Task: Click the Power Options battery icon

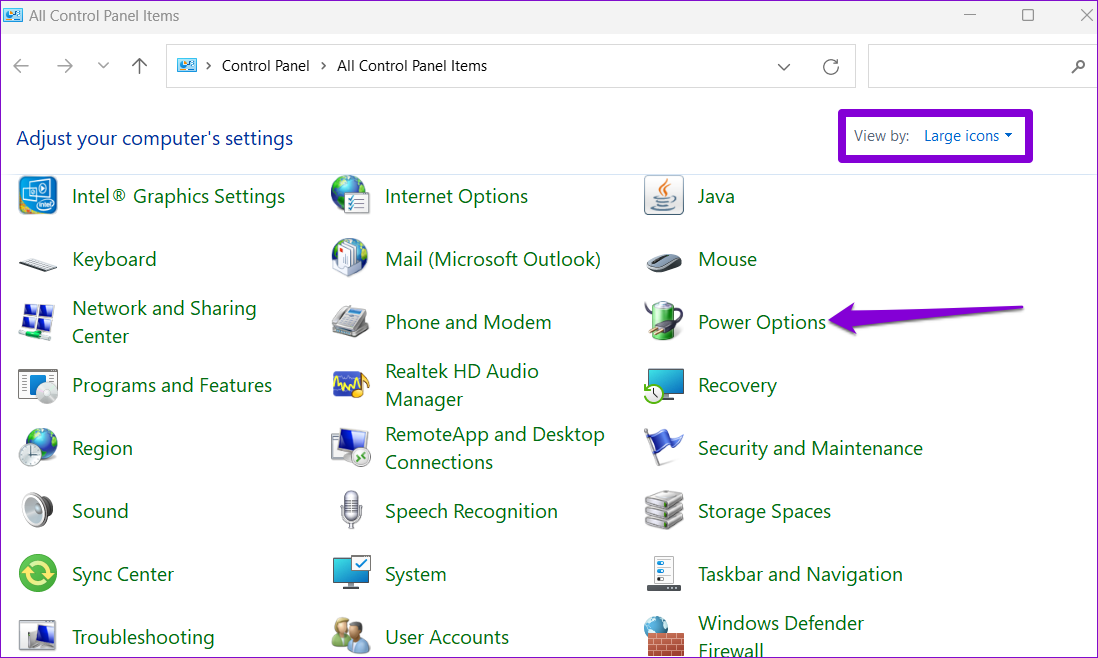Action: pyautogui.click(x=663, y=322)
